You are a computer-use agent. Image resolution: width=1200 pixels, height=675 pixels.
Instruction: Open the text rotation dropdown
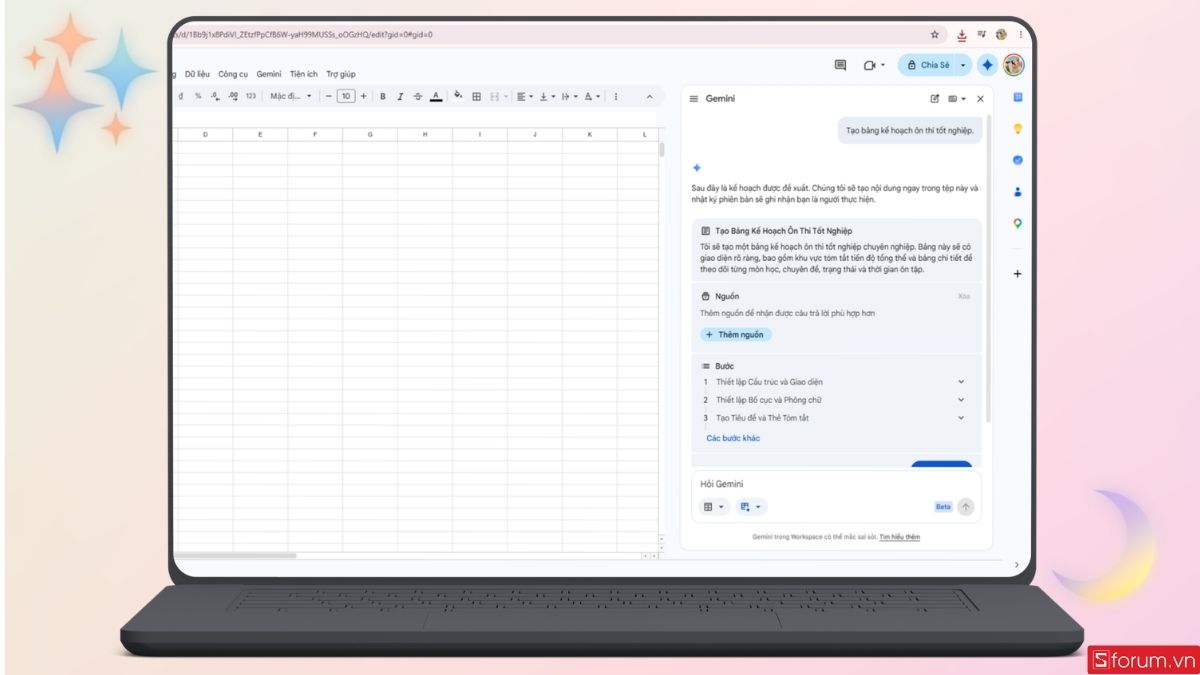[x=592, y=96]
